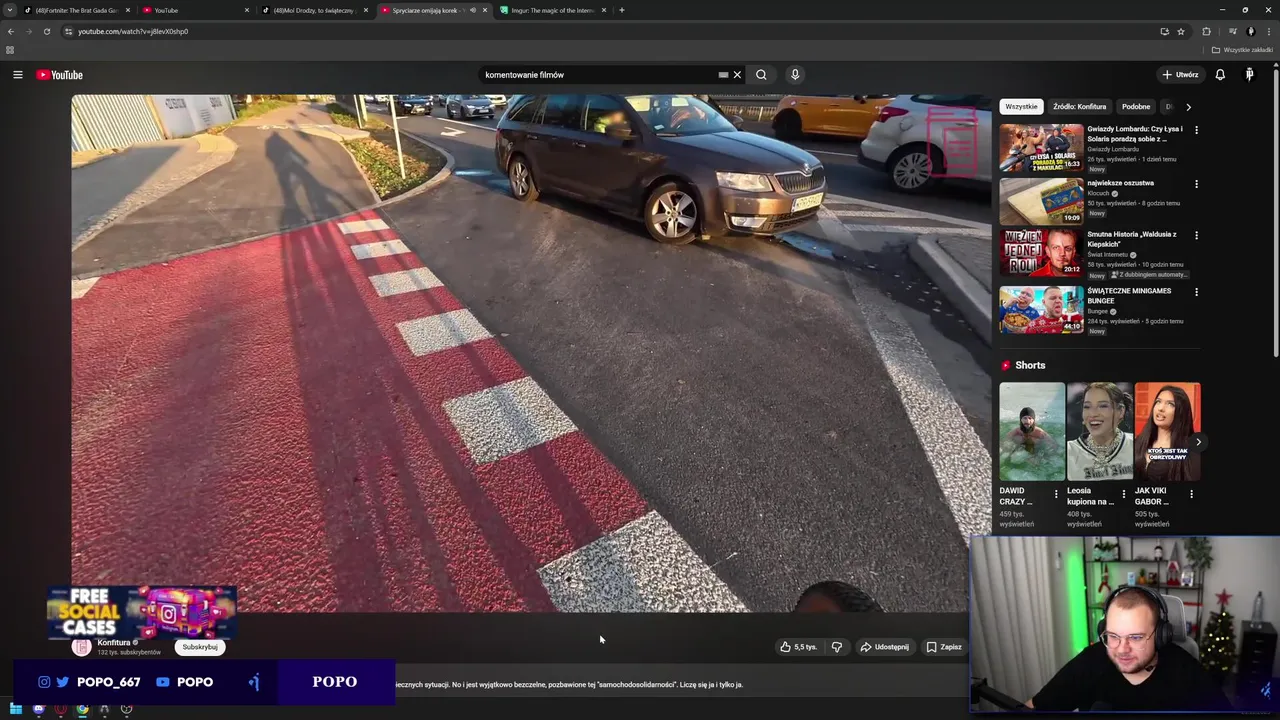Open the Konfitura channel name
Image resolution: width=1280 pixels, height=720 pixels.
(x=114, y=642)
